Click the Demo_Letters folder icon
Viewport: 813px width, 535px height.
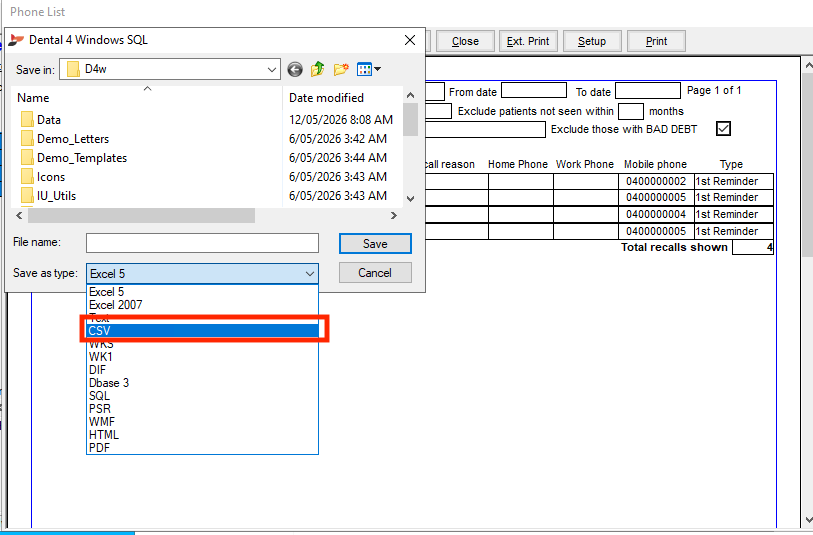pyautogui.click(x=27, y=139)
